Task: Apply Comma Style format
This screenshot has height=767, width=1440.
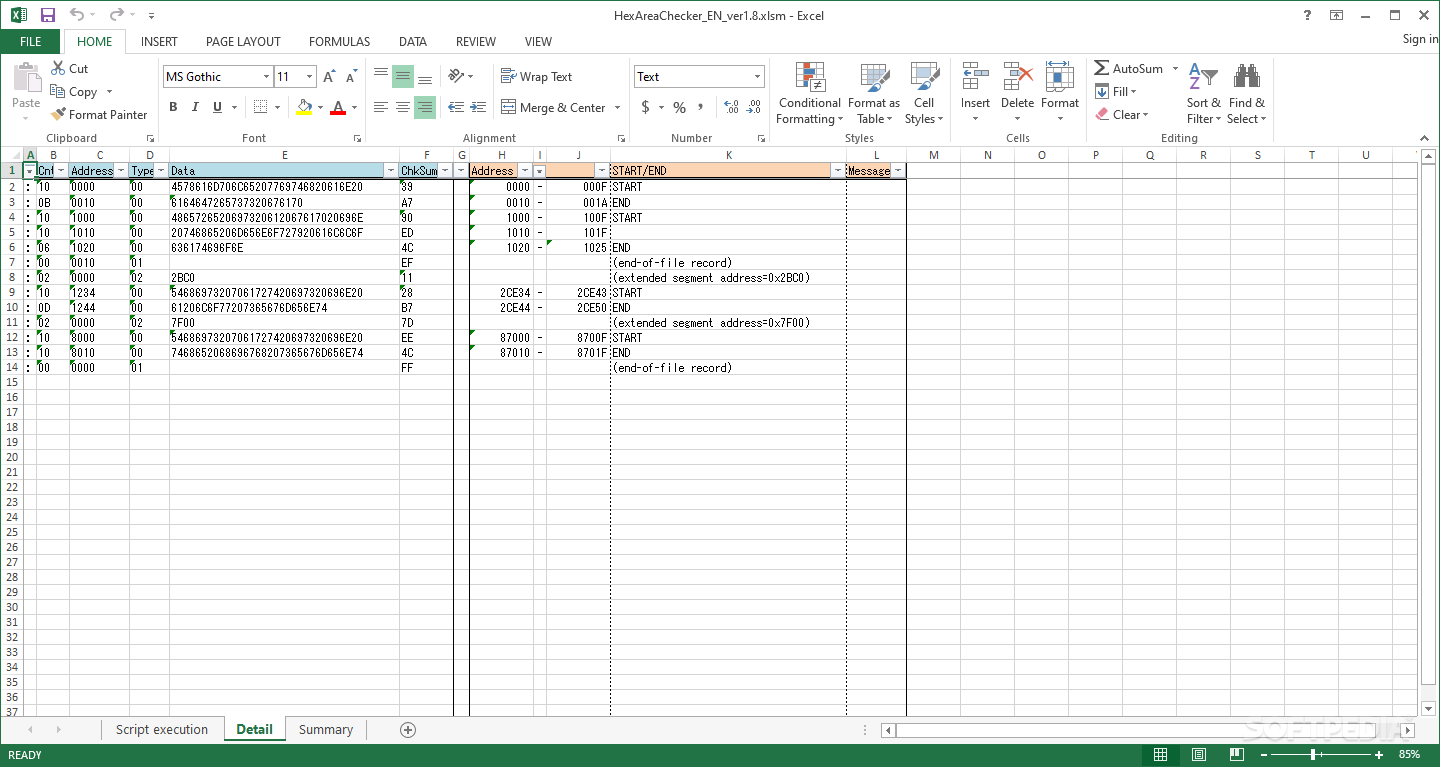Action: tap(701, 107)
